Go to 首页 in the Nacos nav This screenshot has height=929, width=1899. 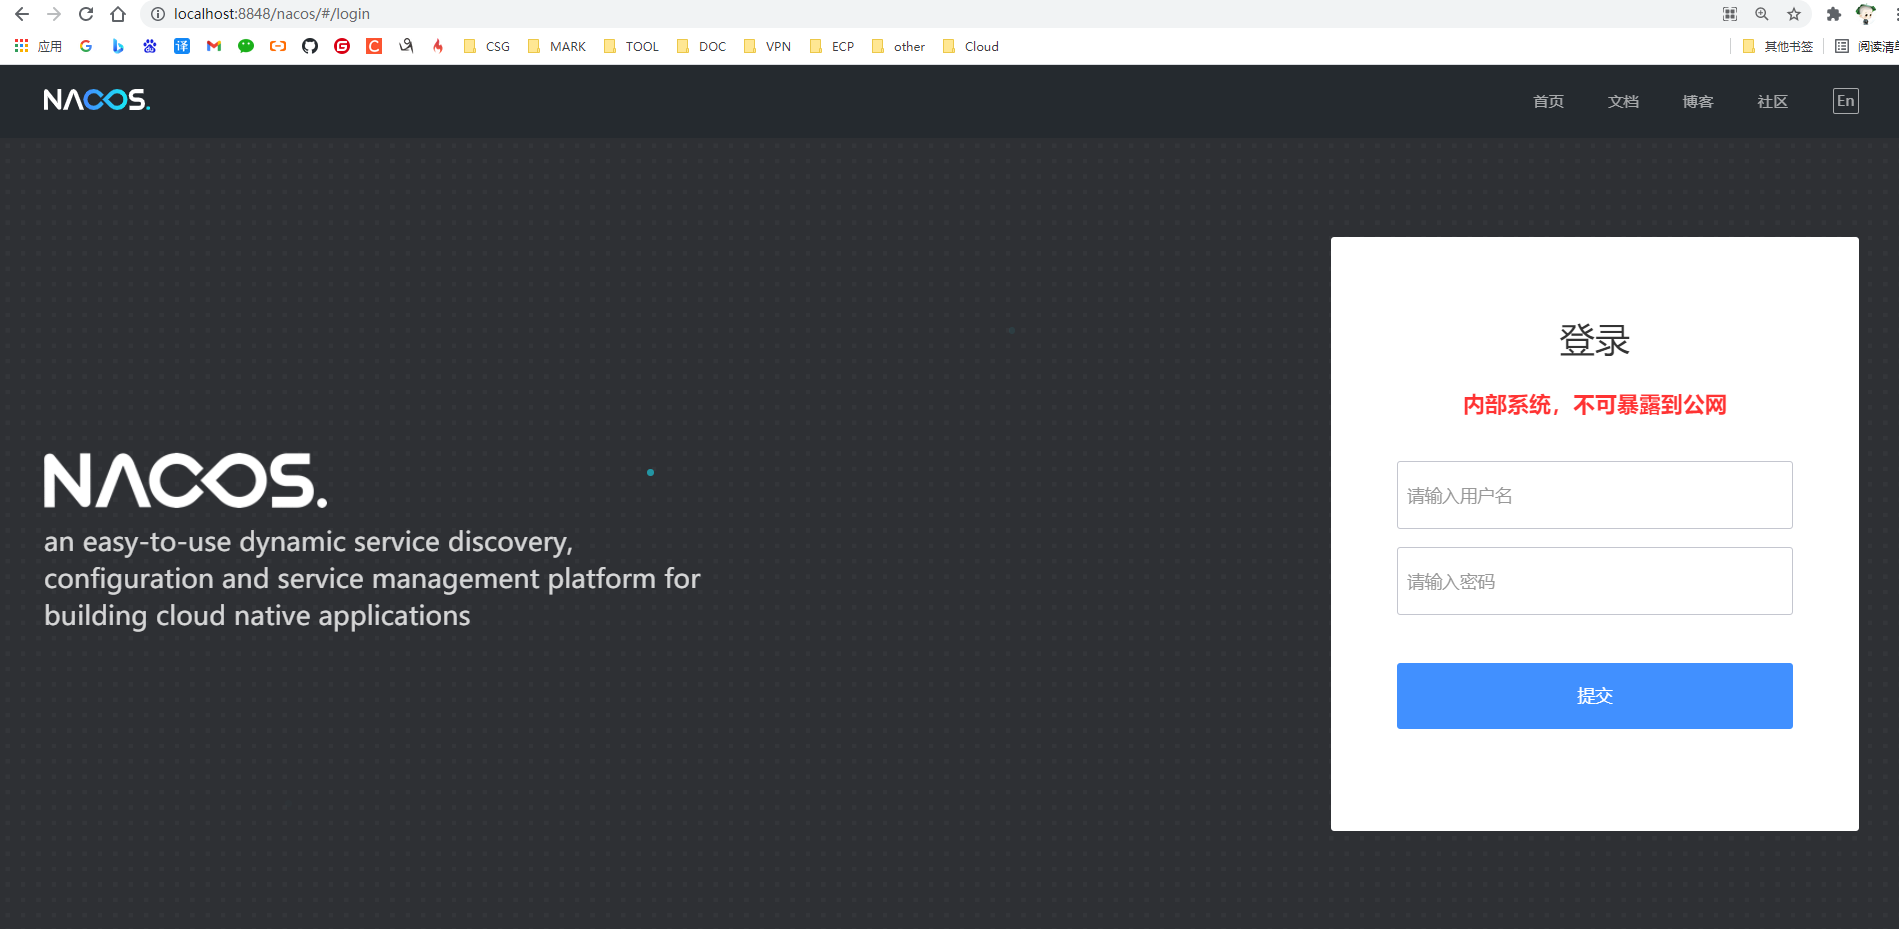click(1548, 101)
